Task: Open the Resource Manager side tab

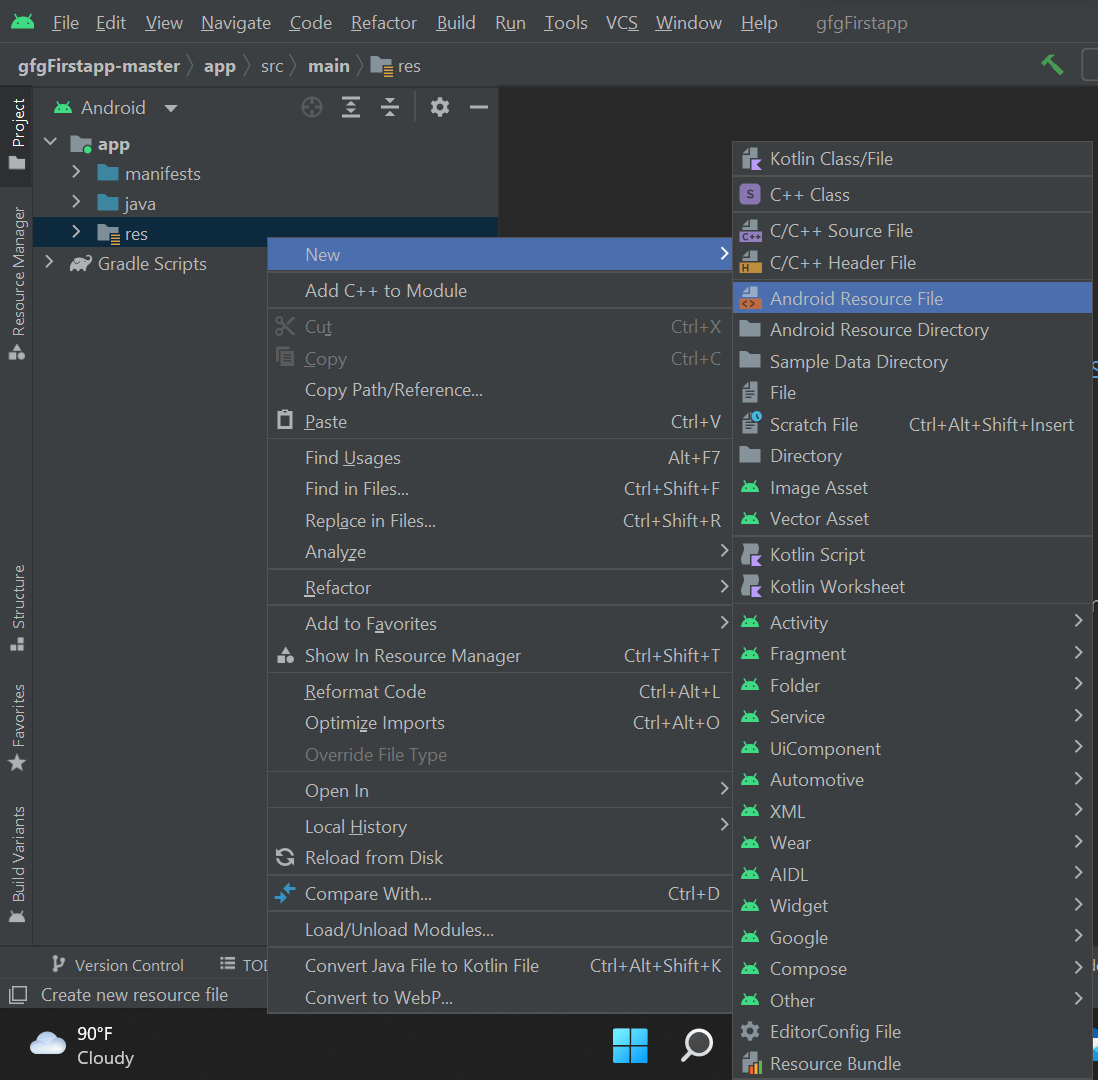Action: (x=17, y=283)
